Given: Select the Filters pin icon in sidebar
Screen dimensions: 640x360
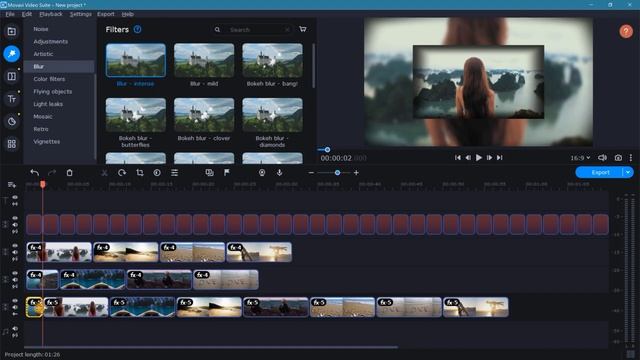Looking at the screenshot, I should point(11,54).
